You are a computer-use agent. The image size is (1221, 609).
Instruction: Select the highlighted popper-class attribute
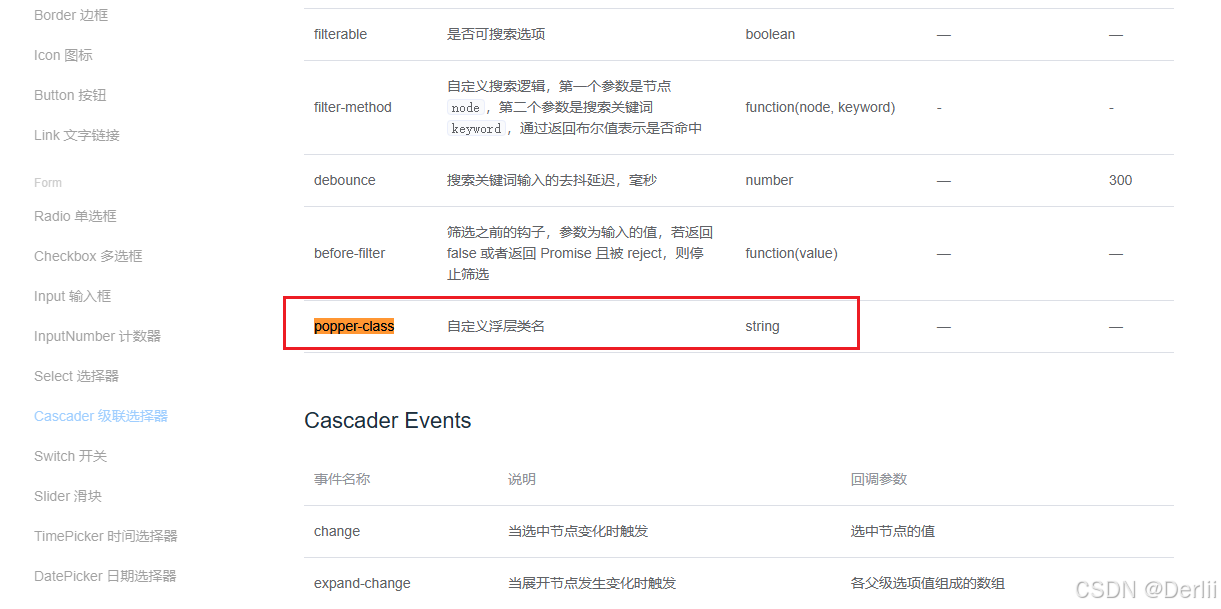[353, 326]
